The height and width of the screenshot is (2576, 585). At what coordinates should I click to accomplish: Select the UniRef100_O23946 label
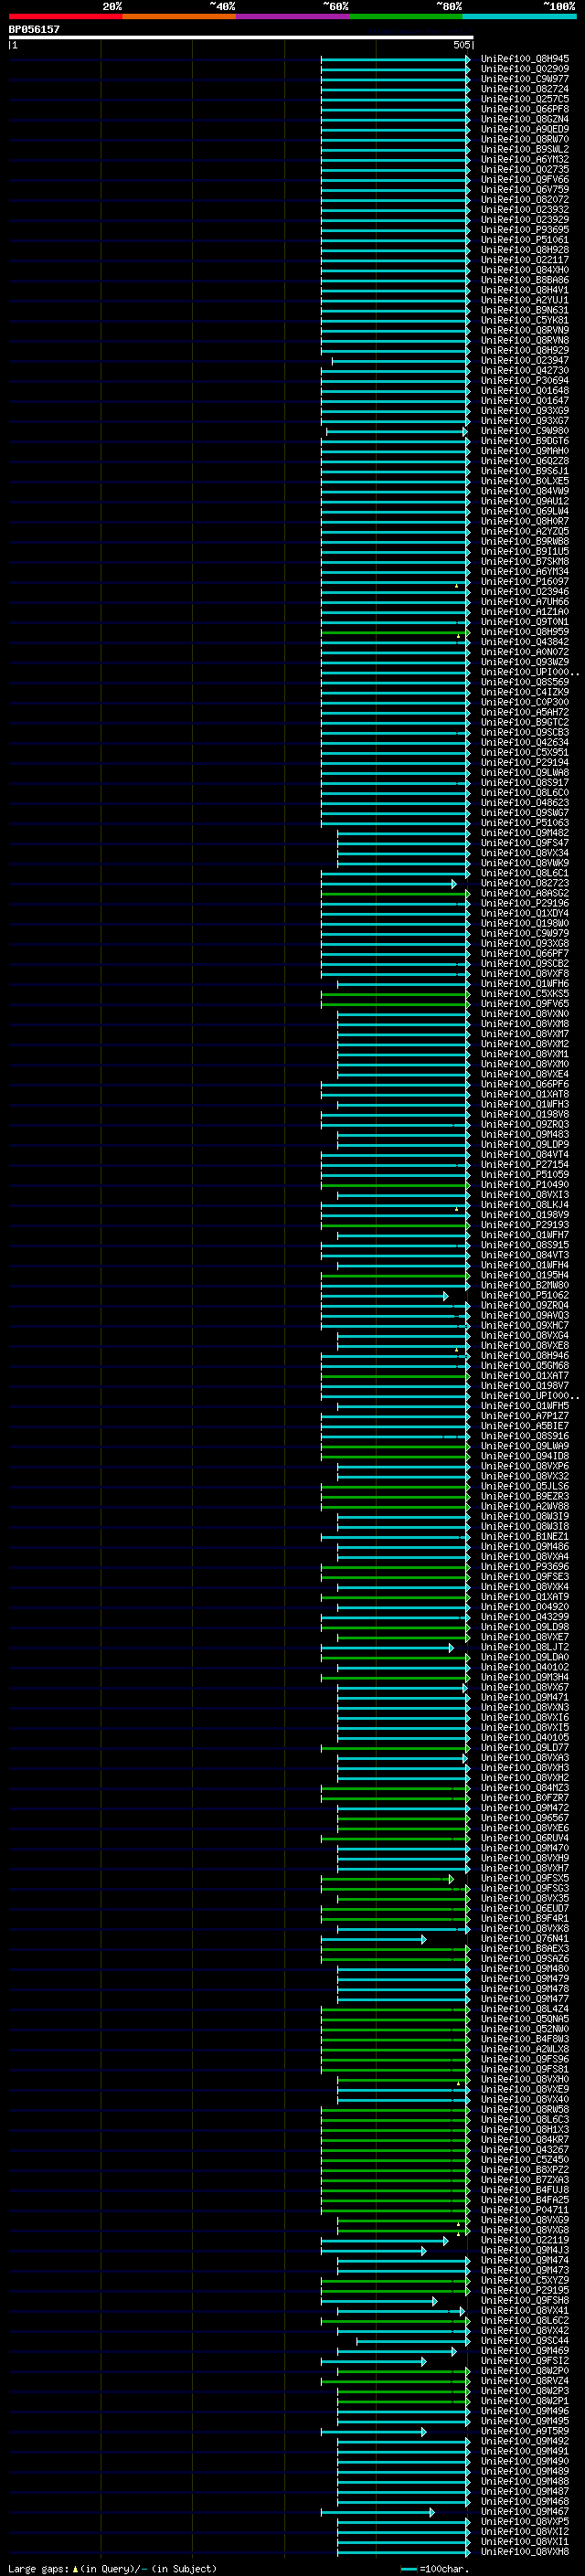pyautogui.click(x=525, y=591)
